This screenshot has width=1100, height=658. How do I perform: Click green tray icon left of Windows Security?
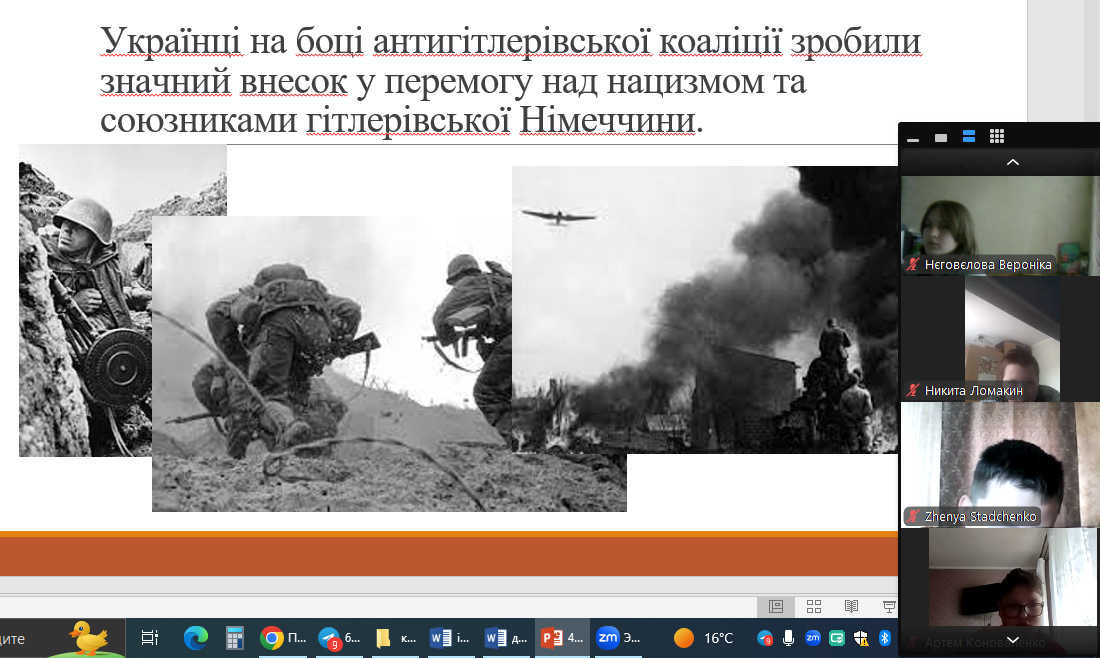(x=837, y=638)
